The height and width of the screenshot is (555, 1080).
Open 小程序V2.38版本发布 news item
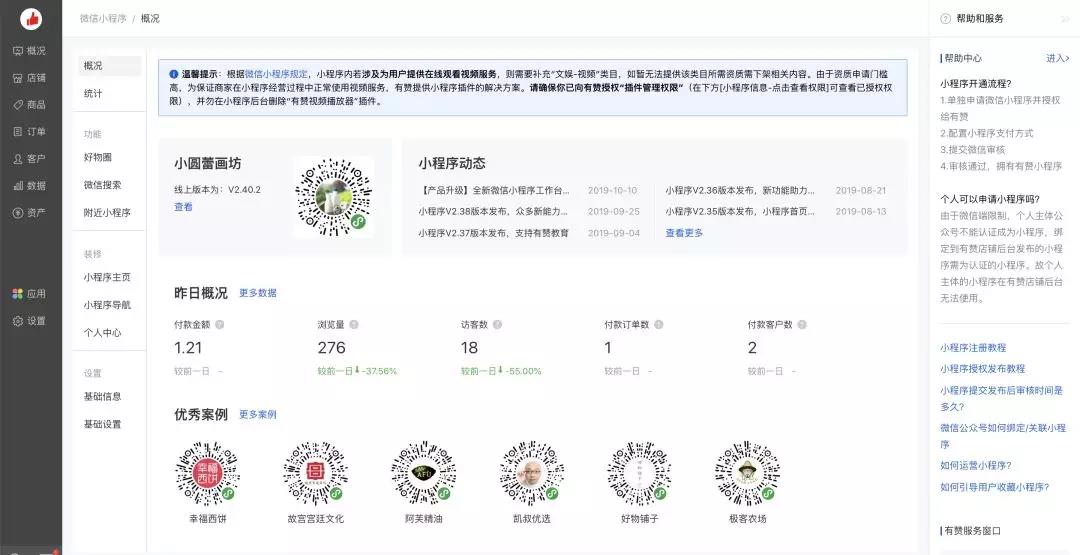pyautogui.click(x=493, y=211)
